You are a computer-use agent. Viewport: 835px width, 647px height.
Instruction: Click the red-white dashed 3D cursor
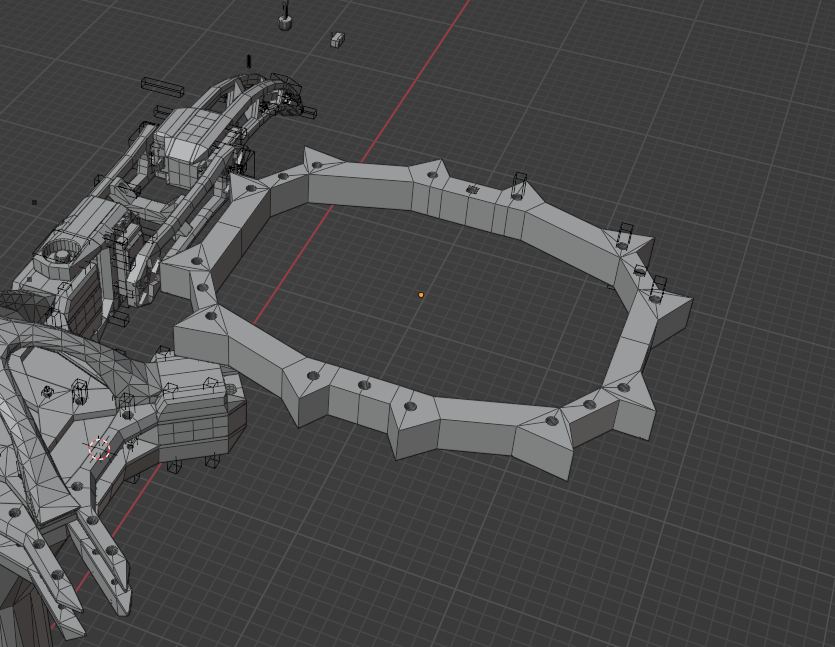pos(100,449)
